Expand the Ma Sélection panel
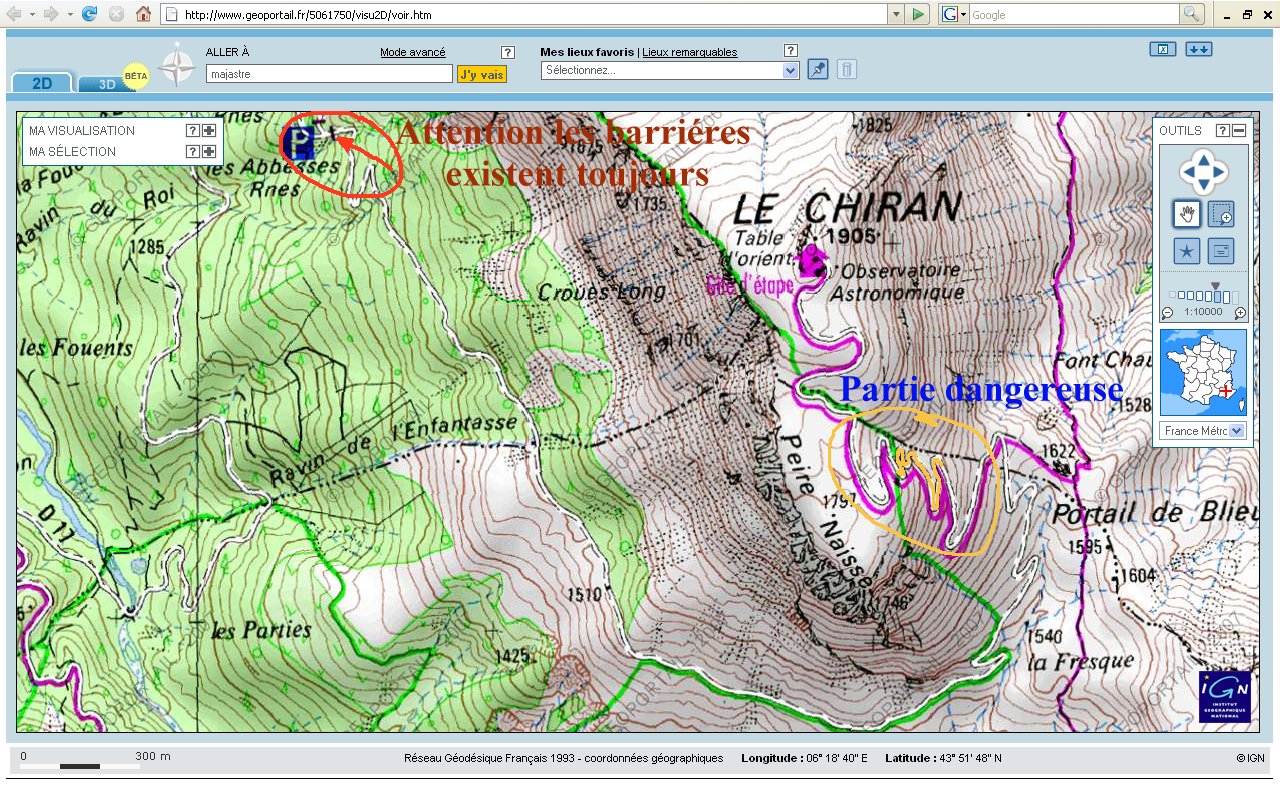 coord(209,151)
